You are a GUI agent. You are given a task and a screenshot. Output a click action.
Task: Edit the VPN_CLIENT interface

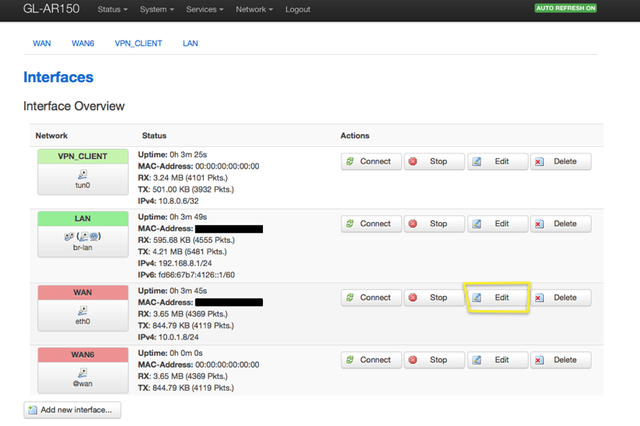[x=498, y=162]
